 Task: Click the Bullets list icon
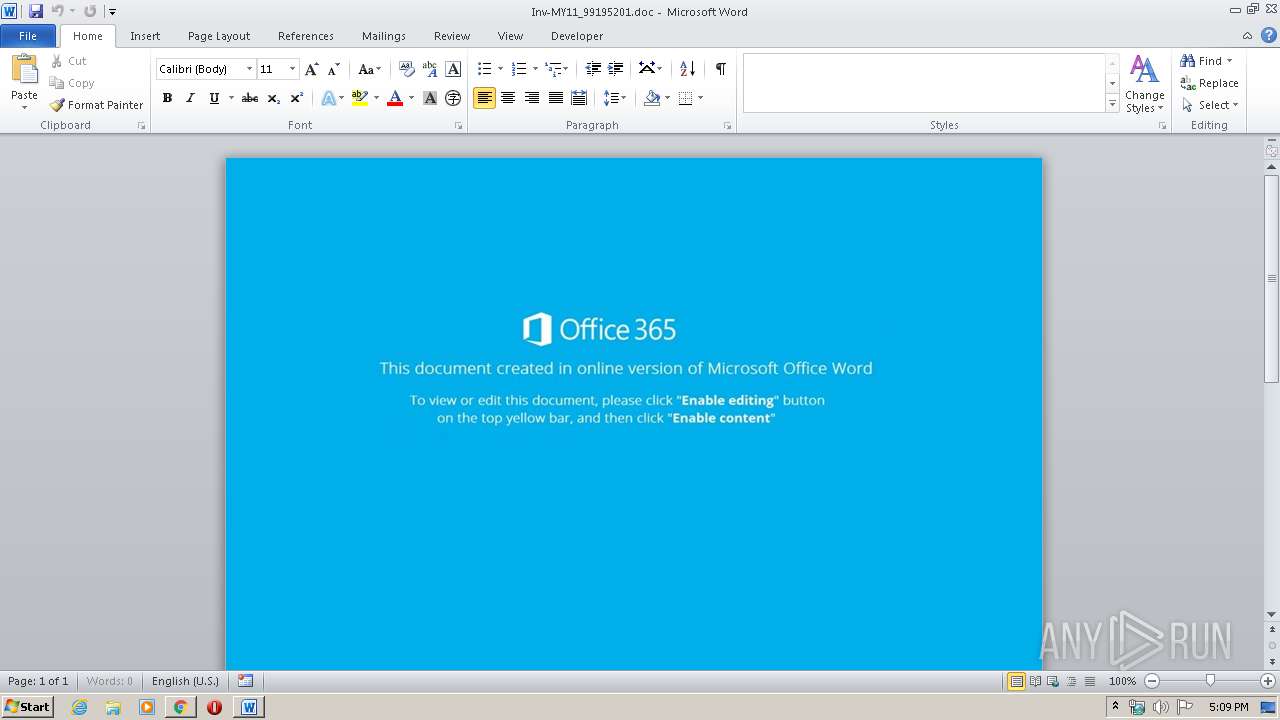click(484, 69)
